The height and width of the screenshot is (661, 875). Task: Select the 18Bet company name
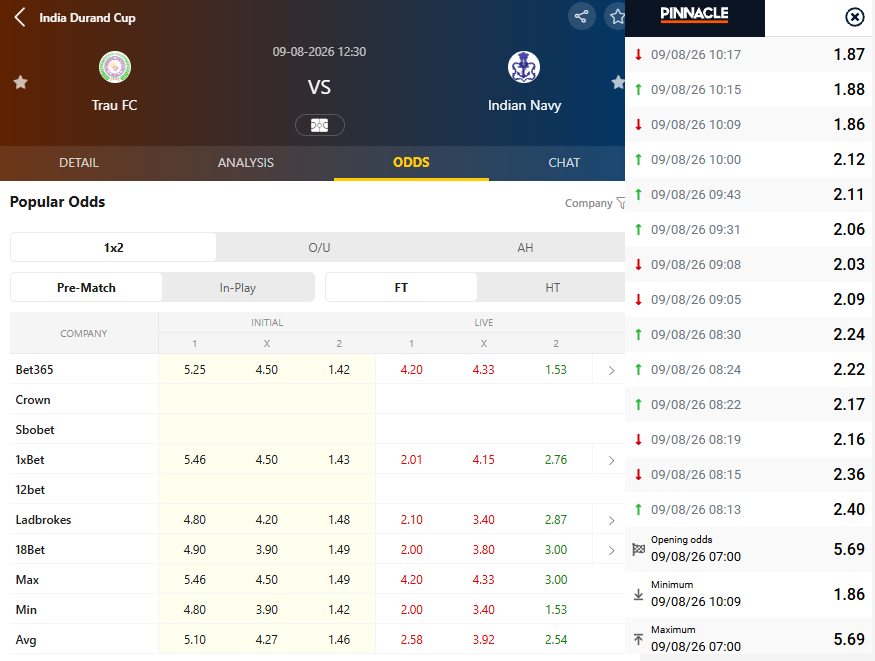(30, 549)
